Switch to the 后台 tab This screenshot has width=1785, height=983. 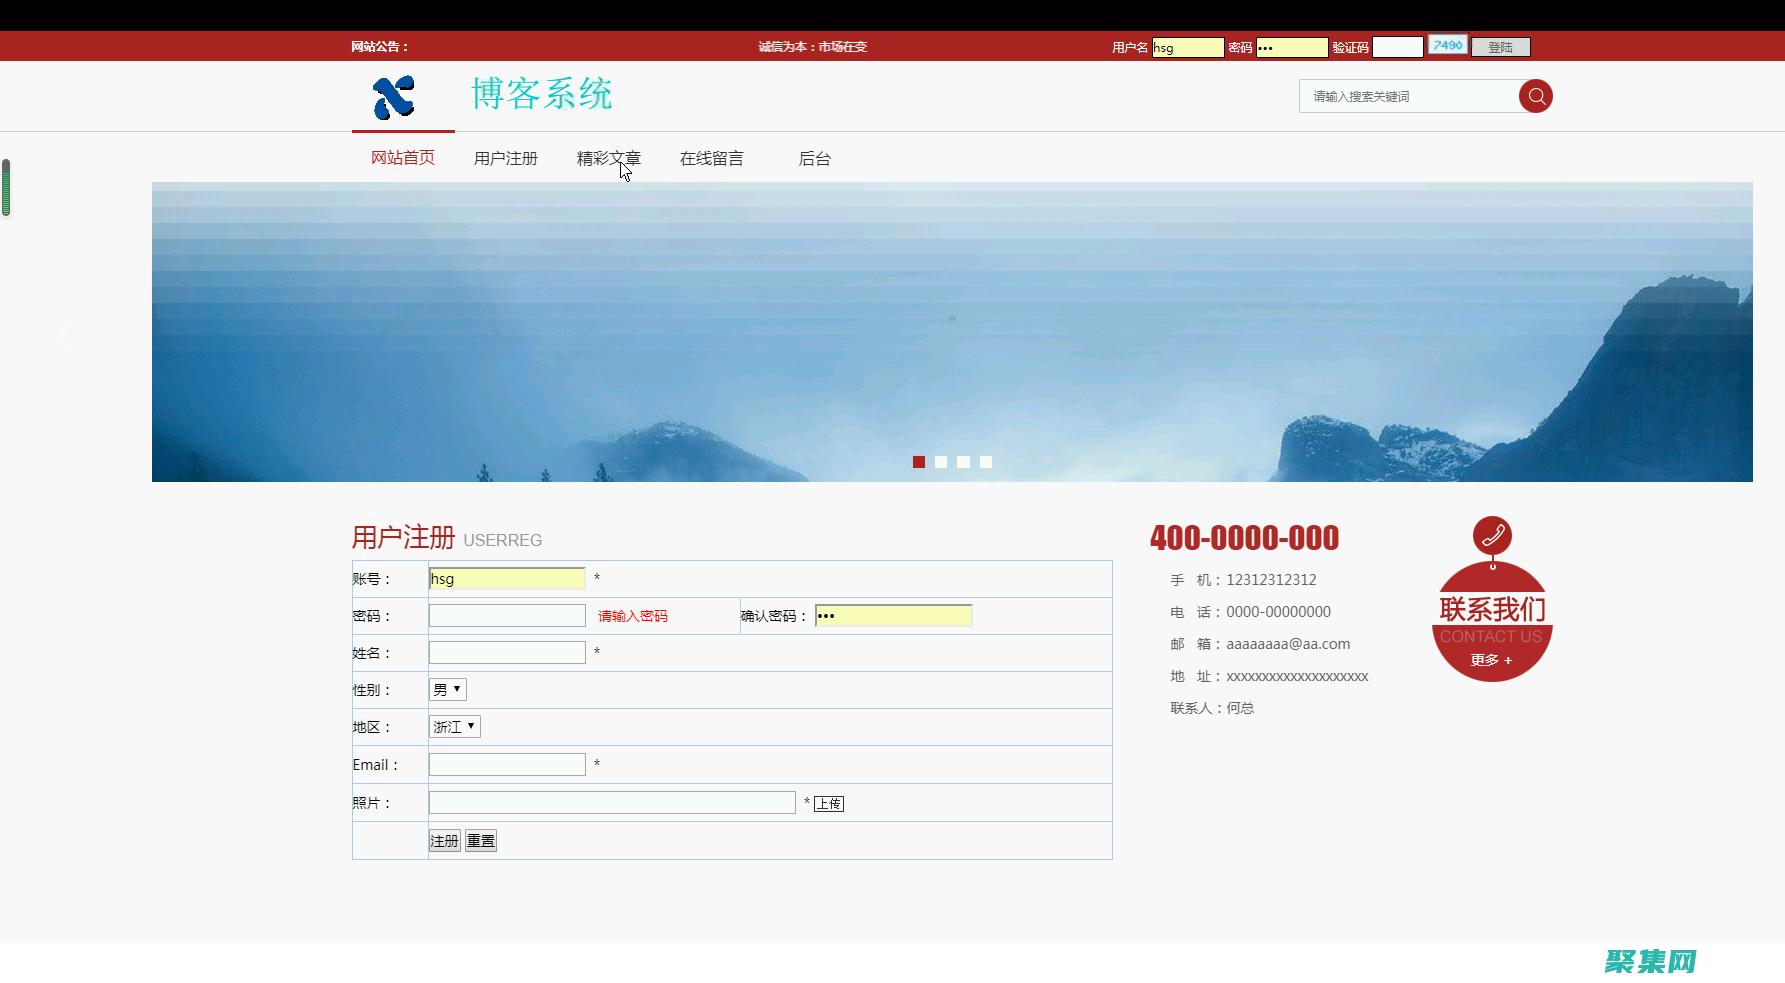coord(815,157)
